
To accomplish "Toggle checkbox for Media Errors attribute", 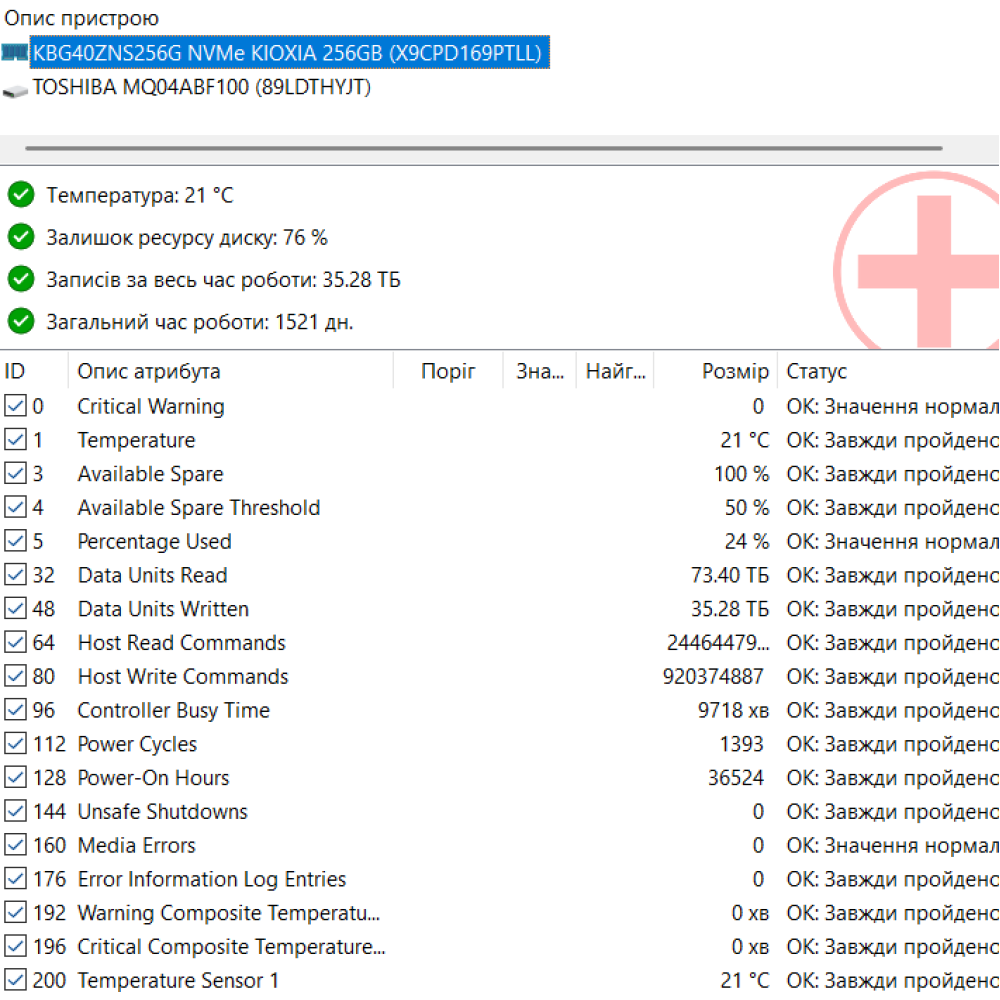I will (15, 845).
